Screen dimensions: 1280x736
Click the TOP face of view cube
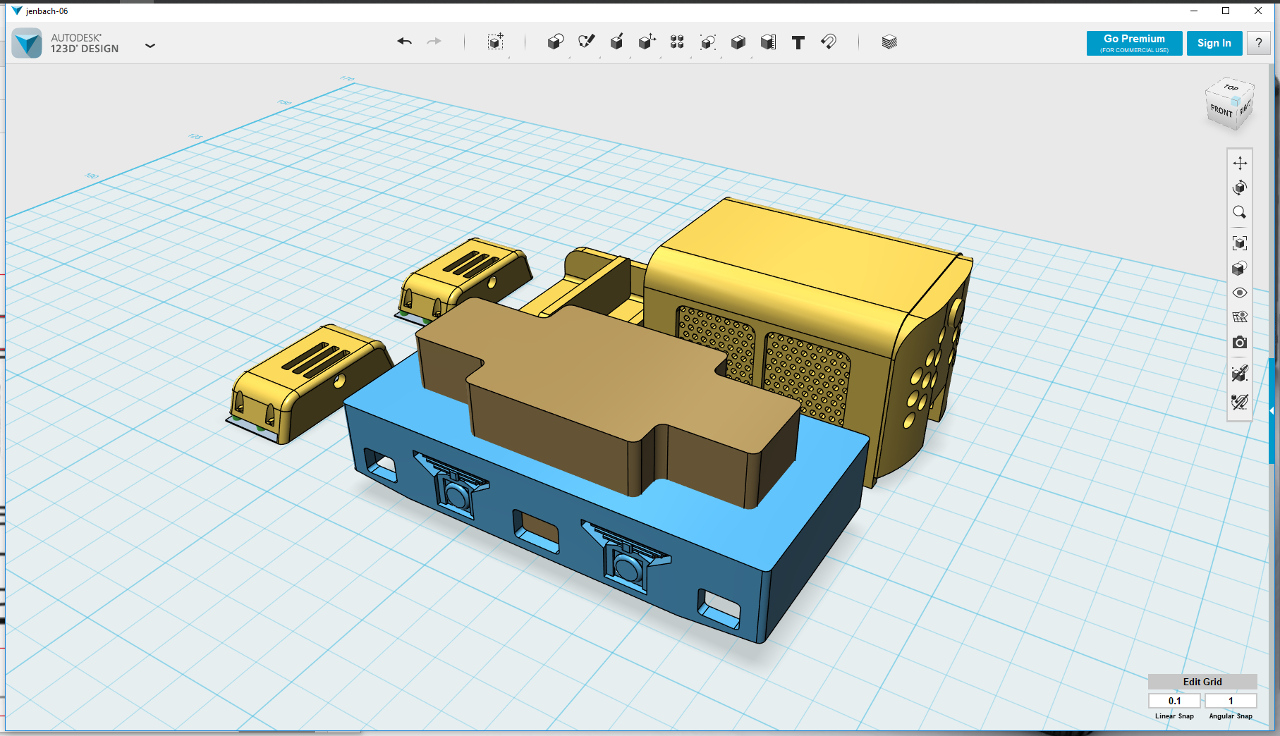[x=1231, y=89]
